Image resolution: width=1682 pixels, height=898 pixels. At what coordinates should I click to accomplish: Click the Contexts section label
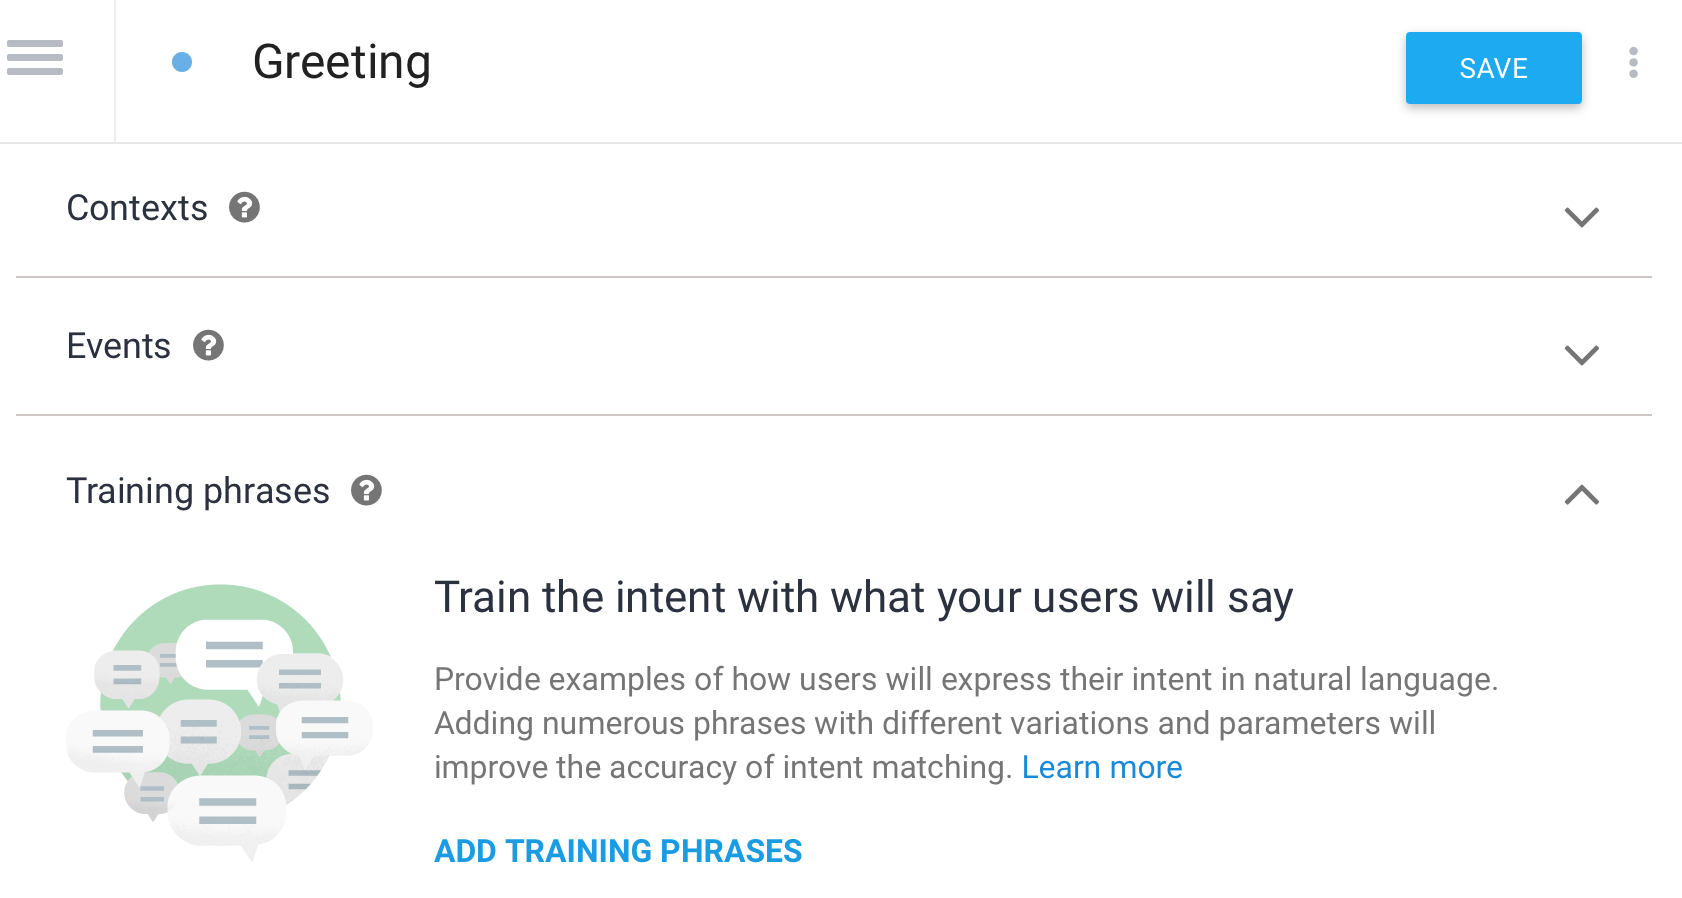pos(137,208)
